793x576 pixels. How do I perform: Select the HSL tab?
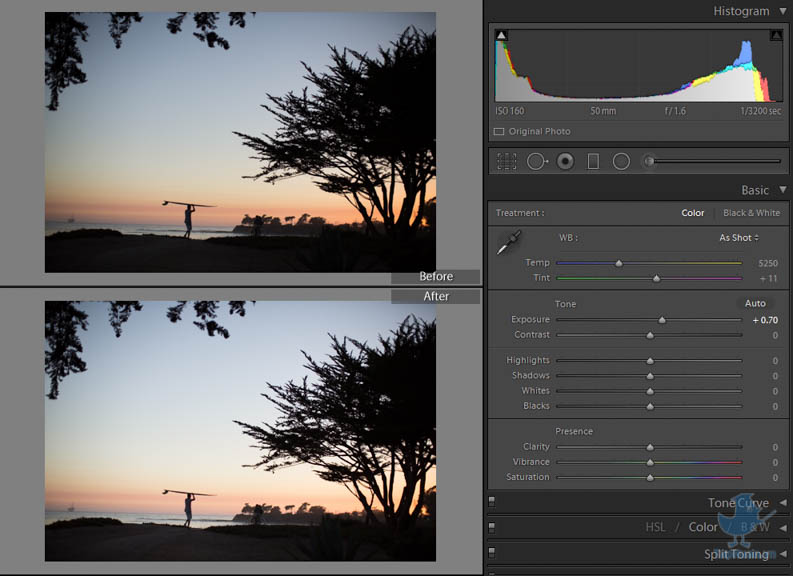655,527
